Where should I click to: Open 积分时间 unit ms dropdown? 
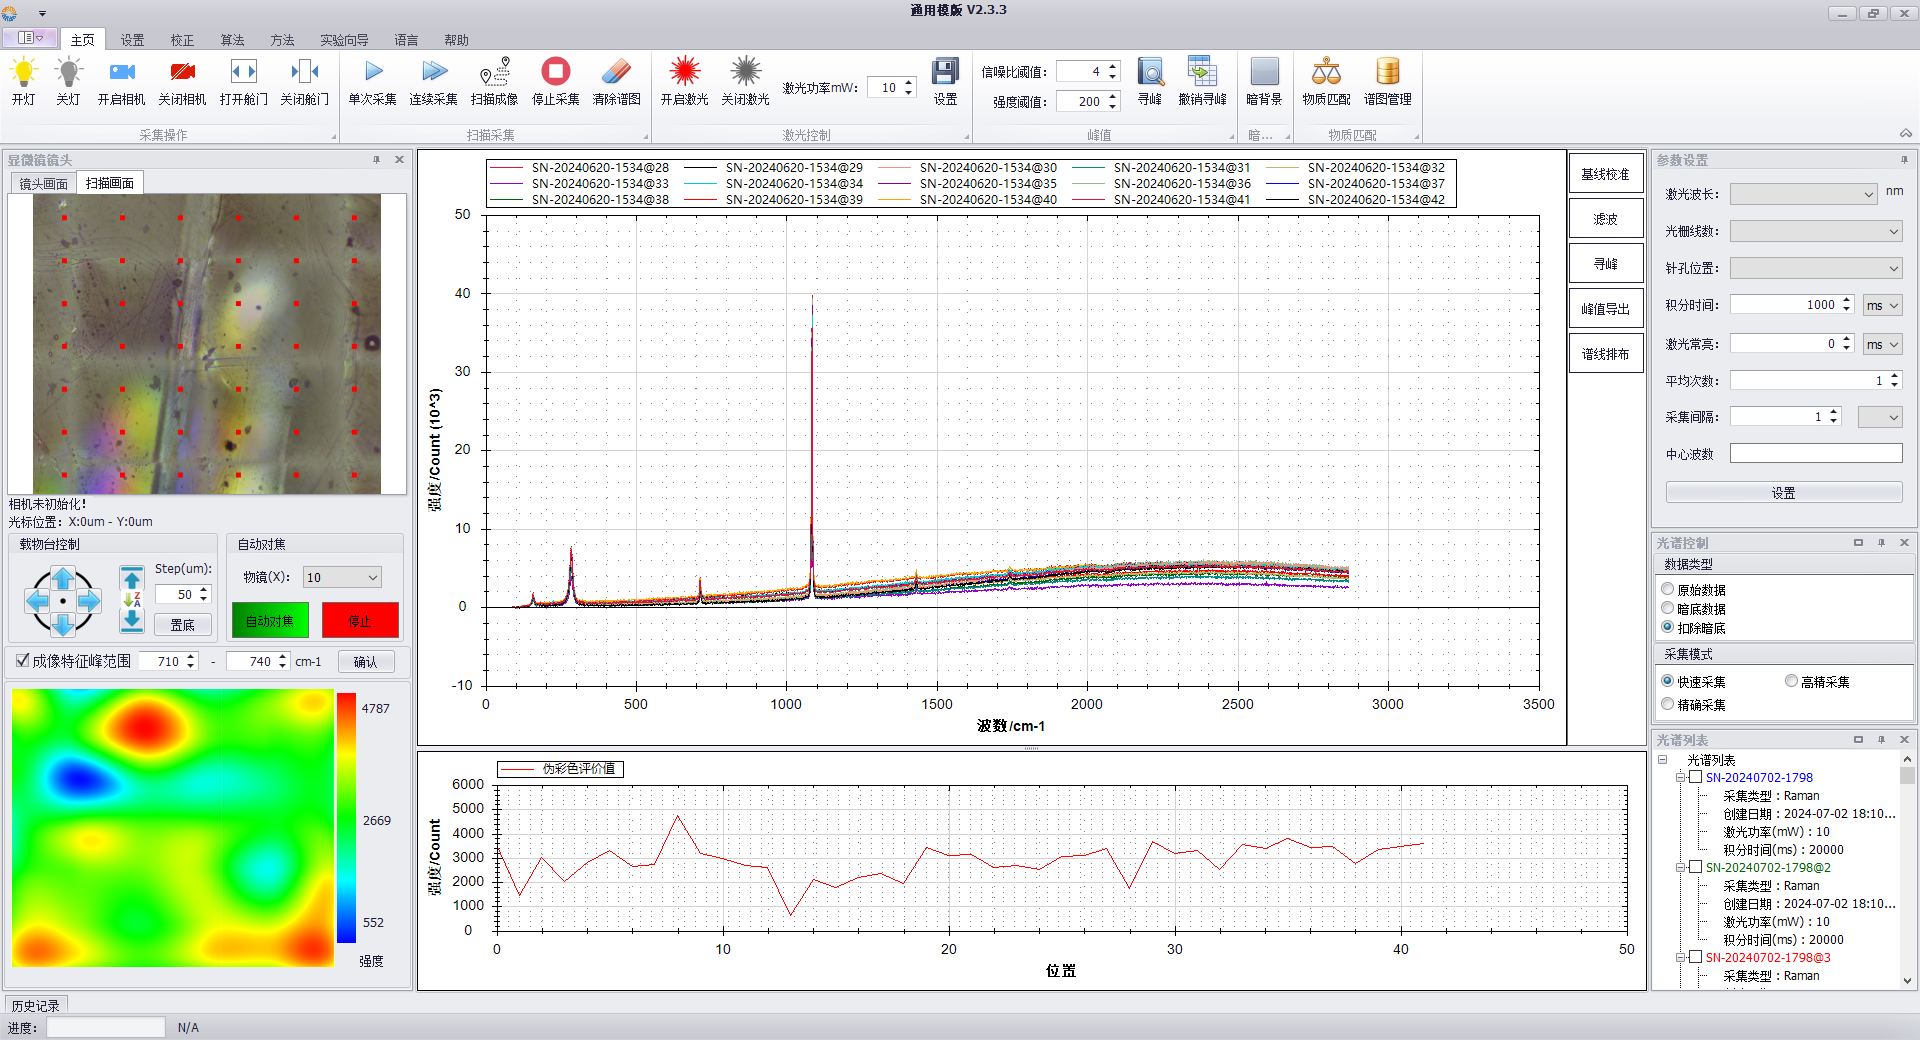[1882, 305]
